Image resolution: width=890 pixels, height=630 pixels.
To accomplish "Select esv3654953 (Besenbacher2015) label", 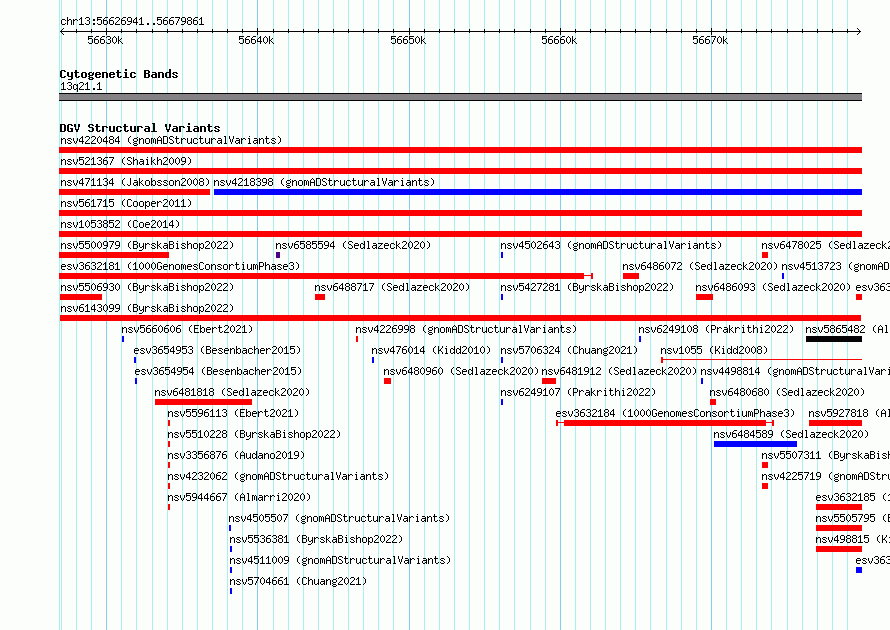I will coord(217,350).
